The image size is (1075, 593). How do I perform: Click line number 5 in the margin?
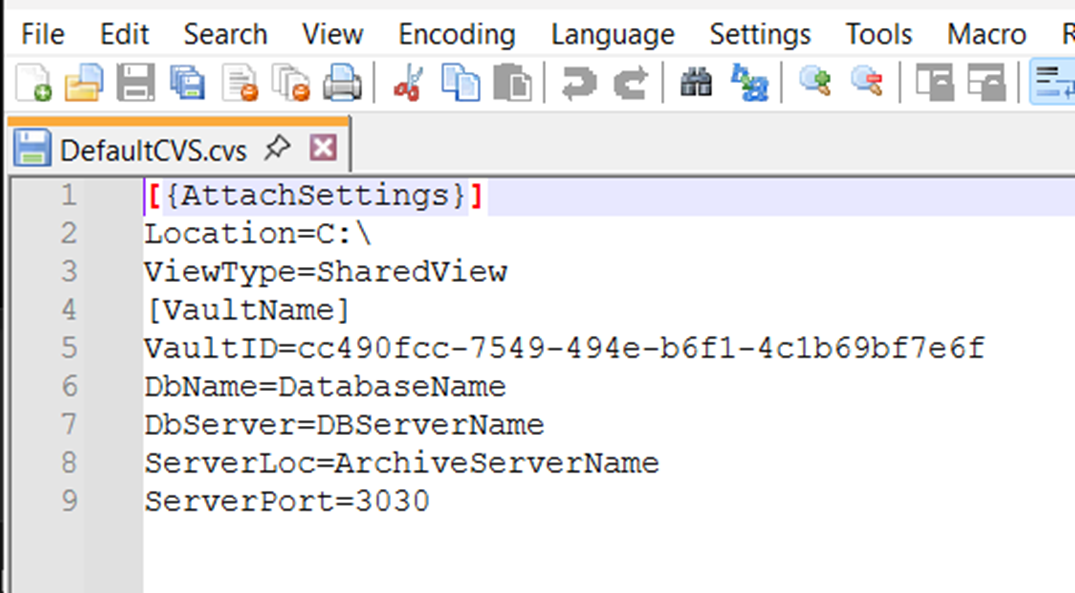coord(69,348)
